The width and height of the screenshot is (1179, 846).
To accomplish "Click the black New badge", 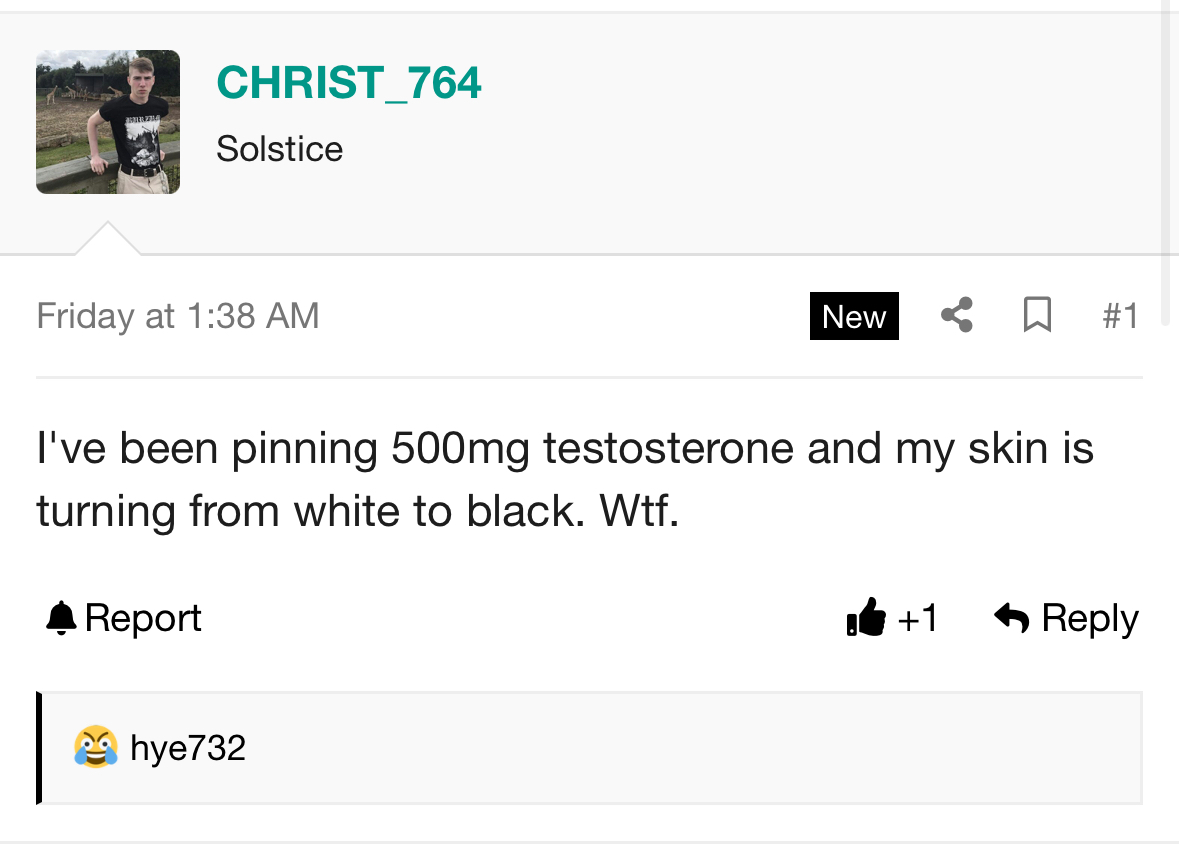I will [854, 316].
